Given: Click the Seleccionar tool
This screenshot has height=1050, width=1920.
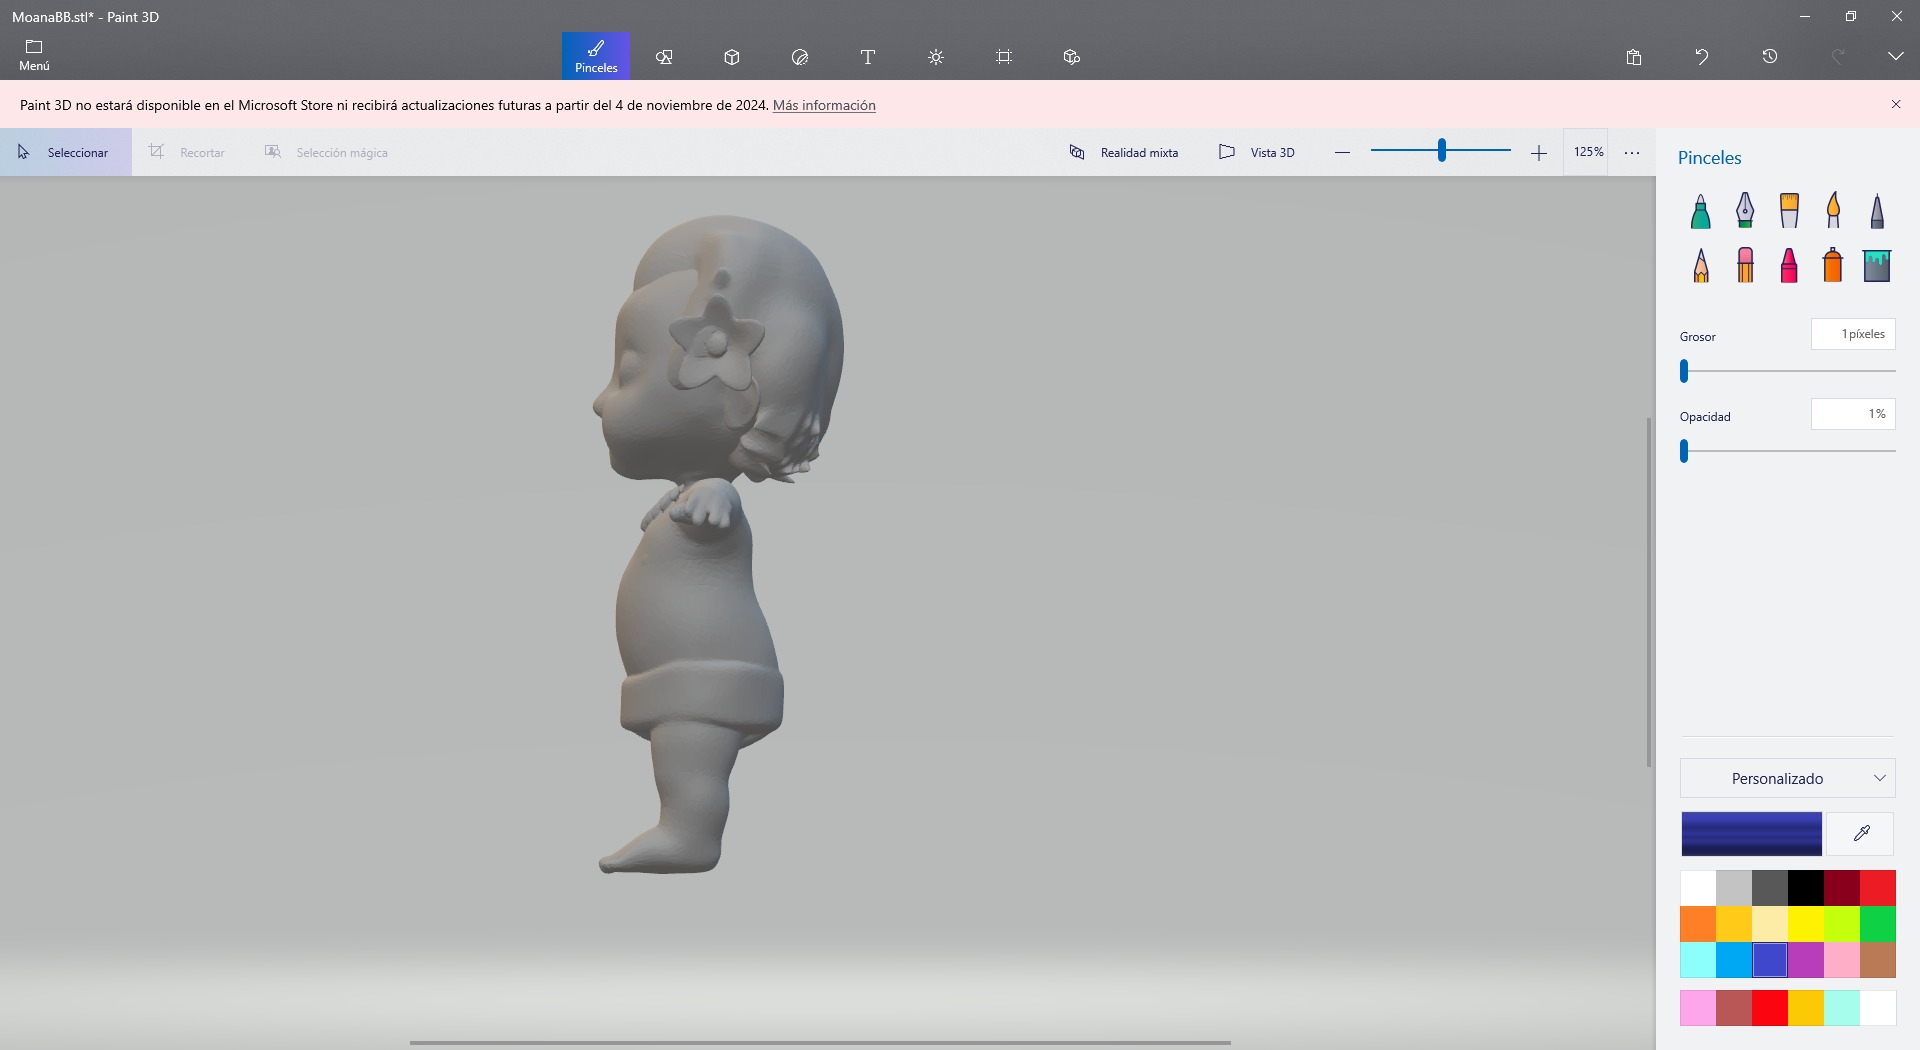Looking at the screenshot, I should 66,152.
